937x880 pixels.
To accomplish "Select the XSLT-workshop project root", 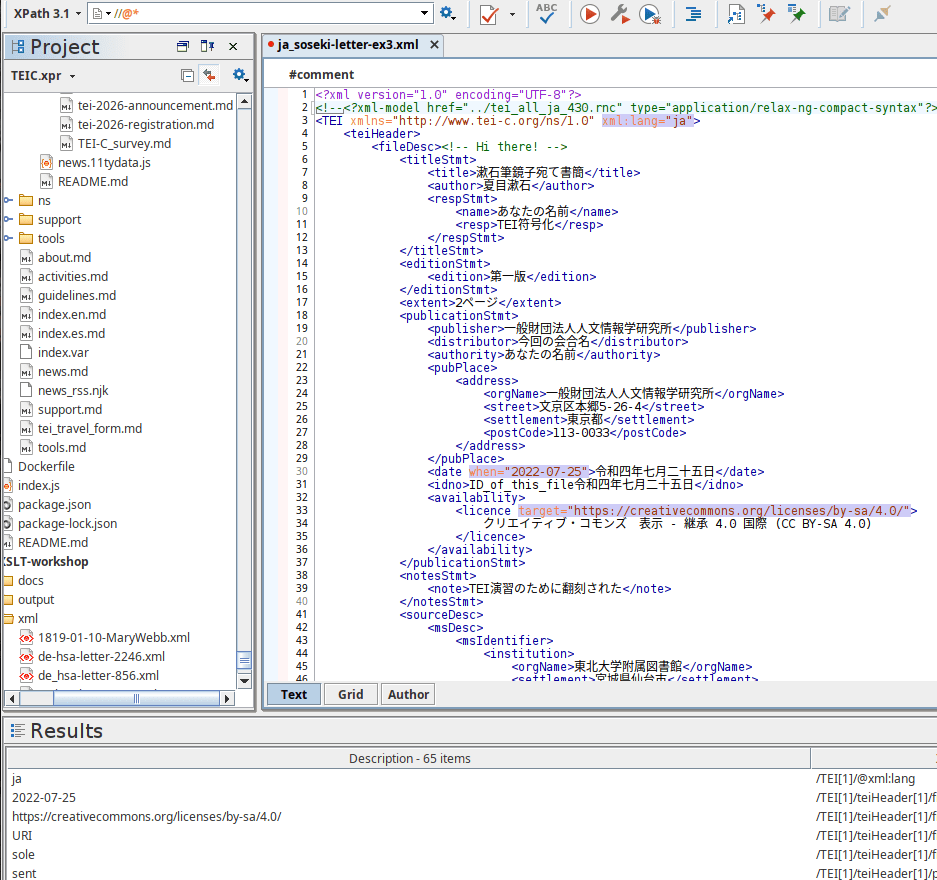I will (x=47, y=562).
